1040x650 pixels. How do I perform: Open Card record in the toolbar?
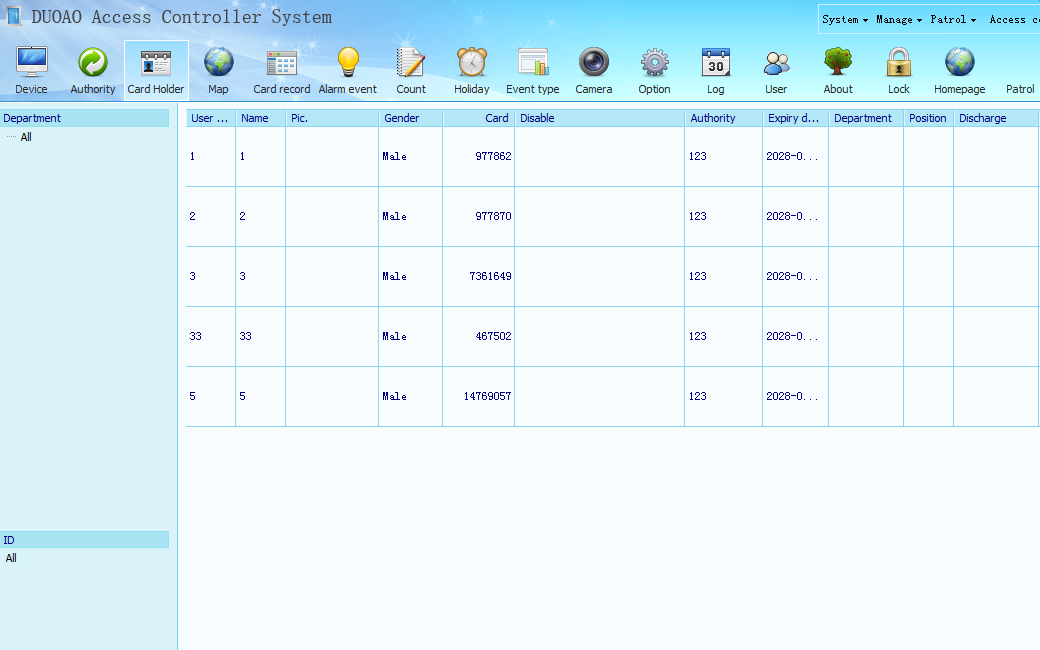click(281, 70)
